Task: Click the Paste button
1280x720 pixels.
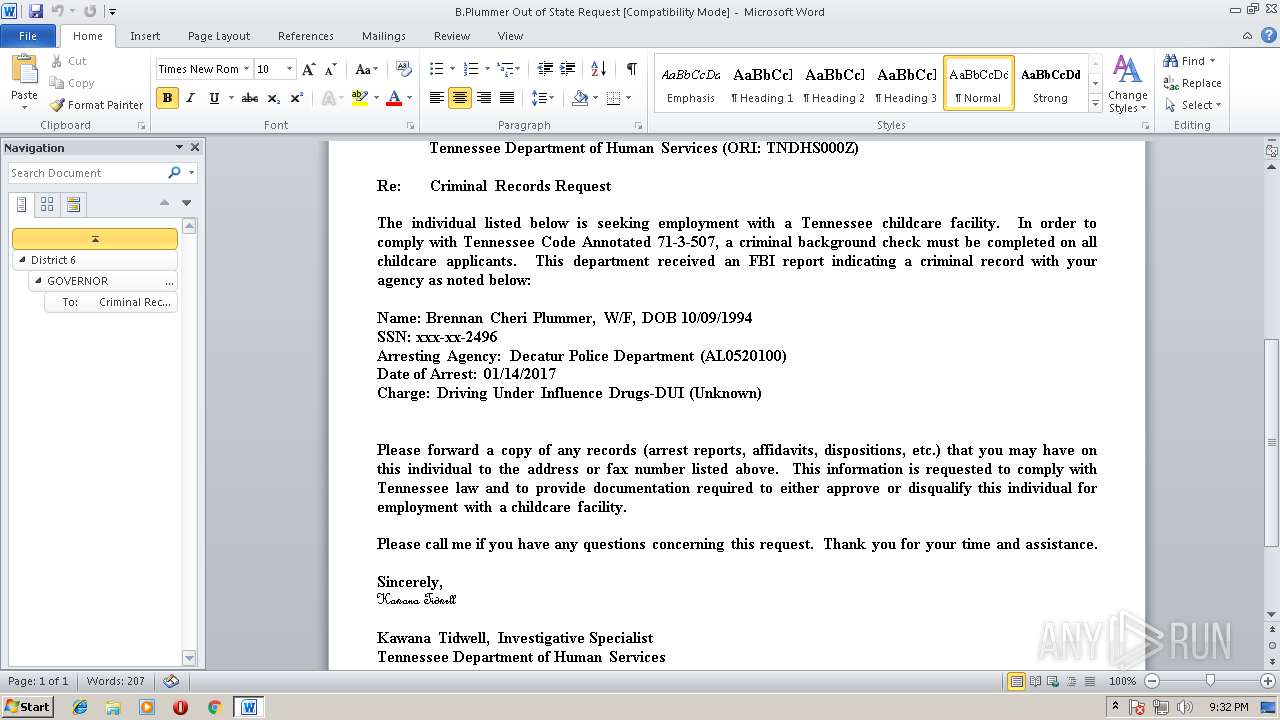Action: point(24,82)
